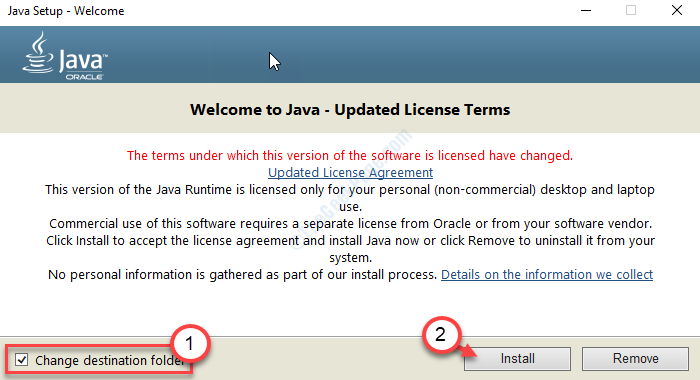Click the numbered circle 2 annotation
The width and height of the screenshot is (700, 380).
[441, 334]
